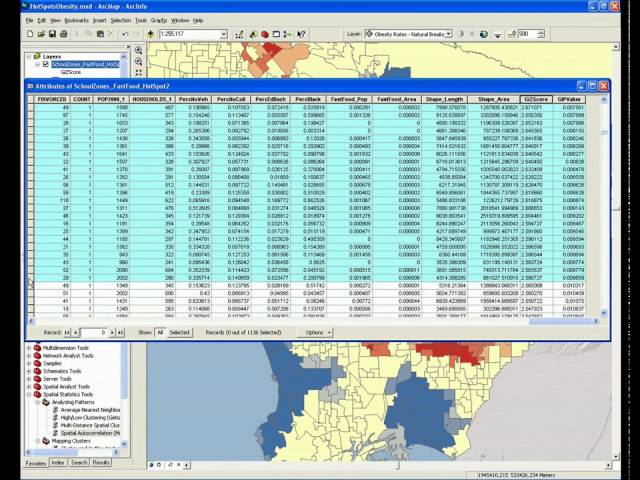Open the Options dropdown in attribute table
Image resolution: width=640 pixels, height=480 pixels.
pyautogui.click(x=315, y=332)
